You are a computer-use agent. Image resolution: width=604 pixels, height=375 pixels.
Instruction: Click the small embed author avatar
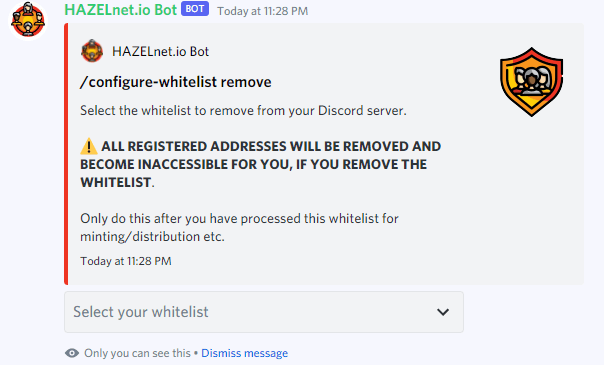coord(92,51)
